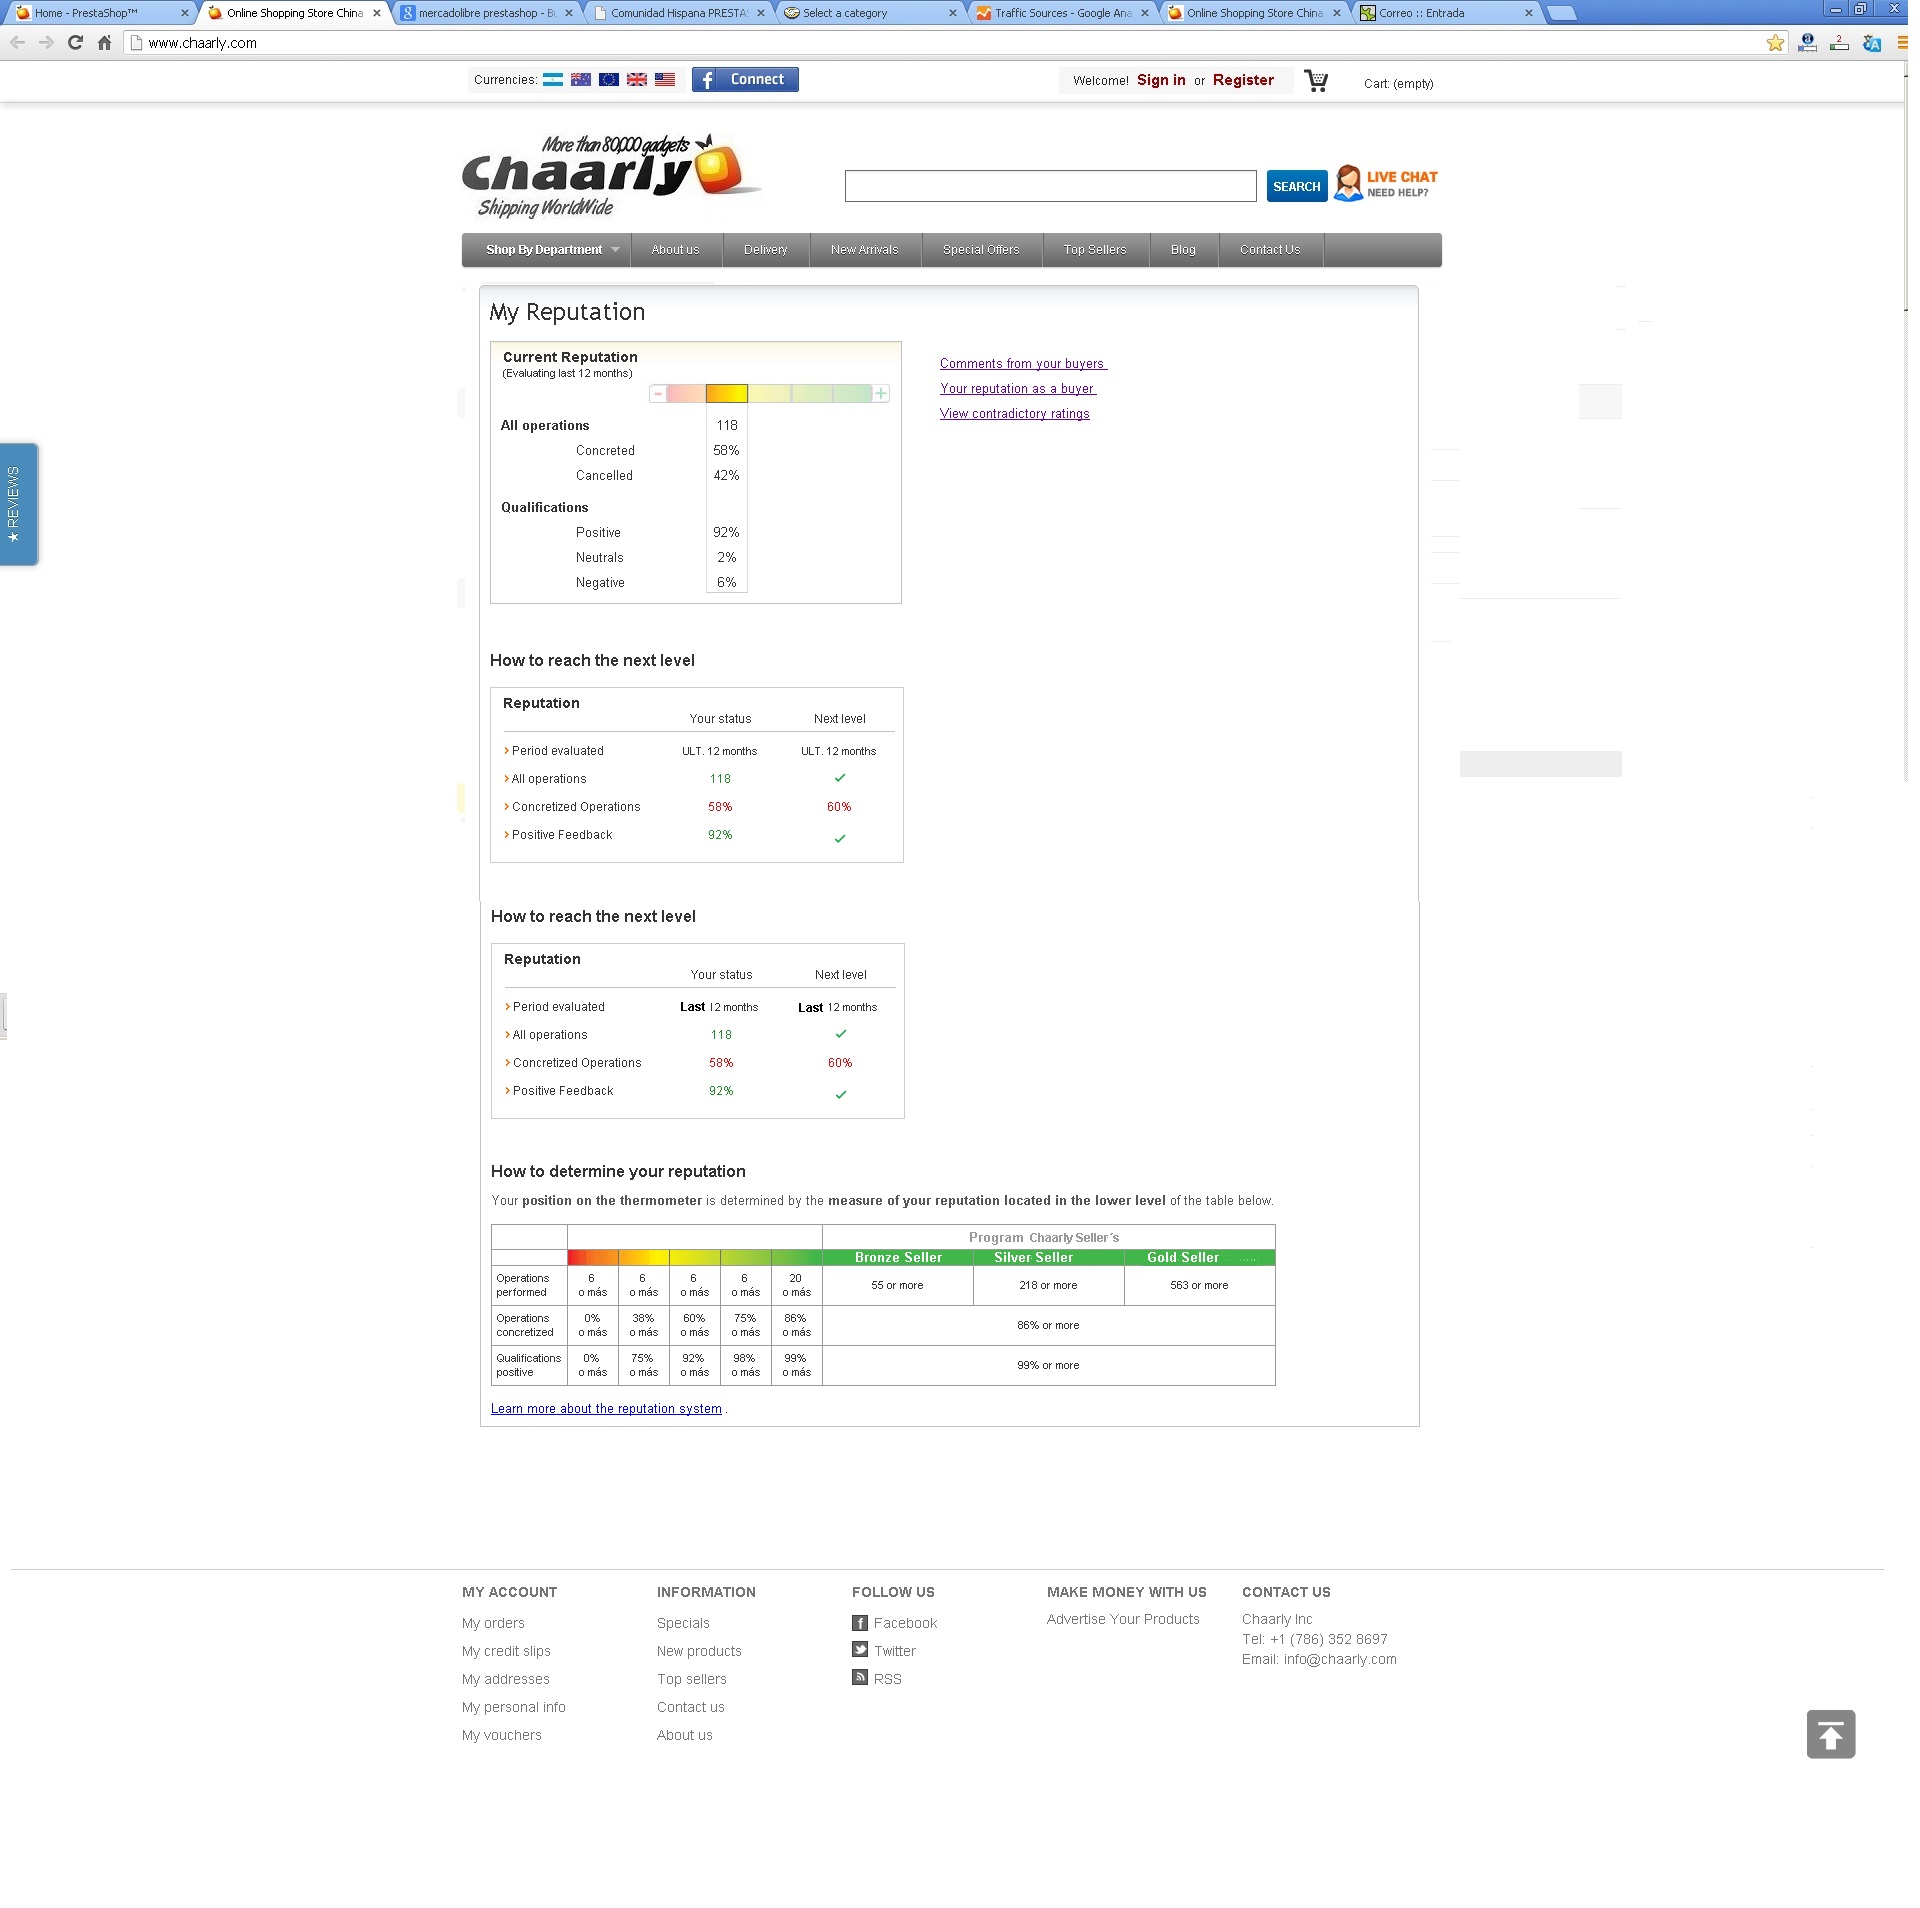
Task: Select the Argentina flag currency
Action: point(553,80)
